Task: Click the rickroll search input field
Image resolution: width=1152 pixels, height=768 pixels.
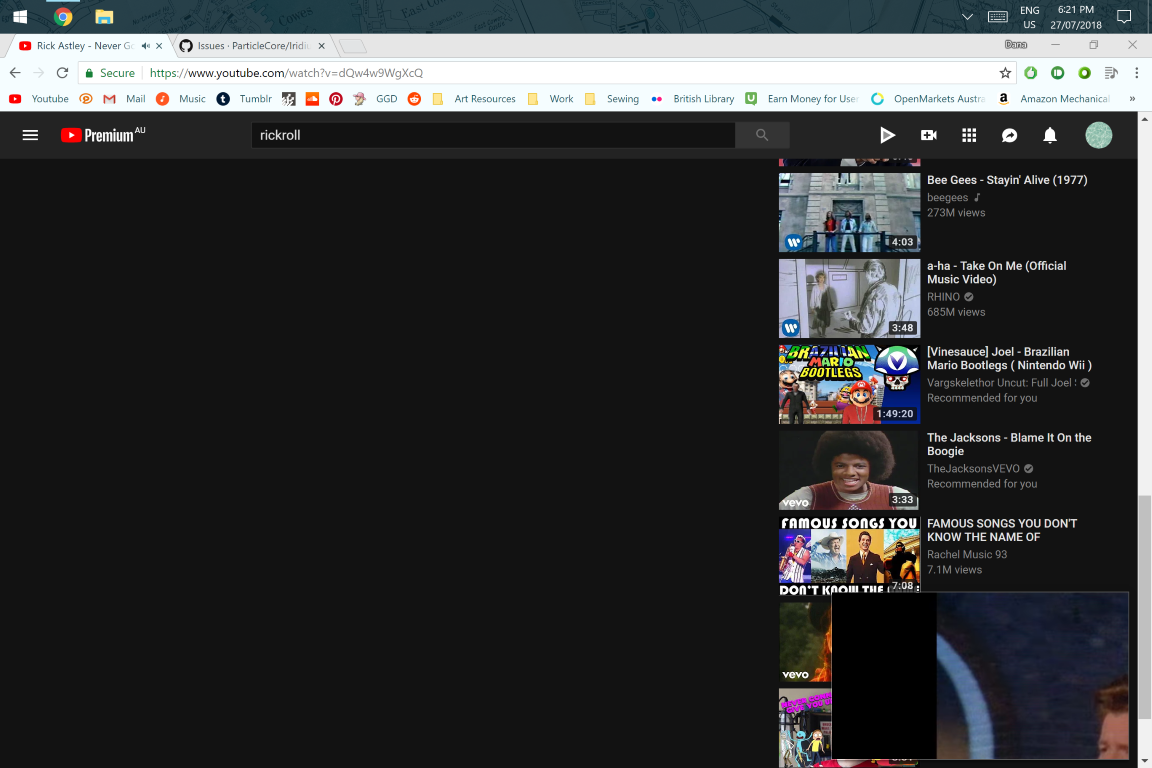Action: pos(490,134)
